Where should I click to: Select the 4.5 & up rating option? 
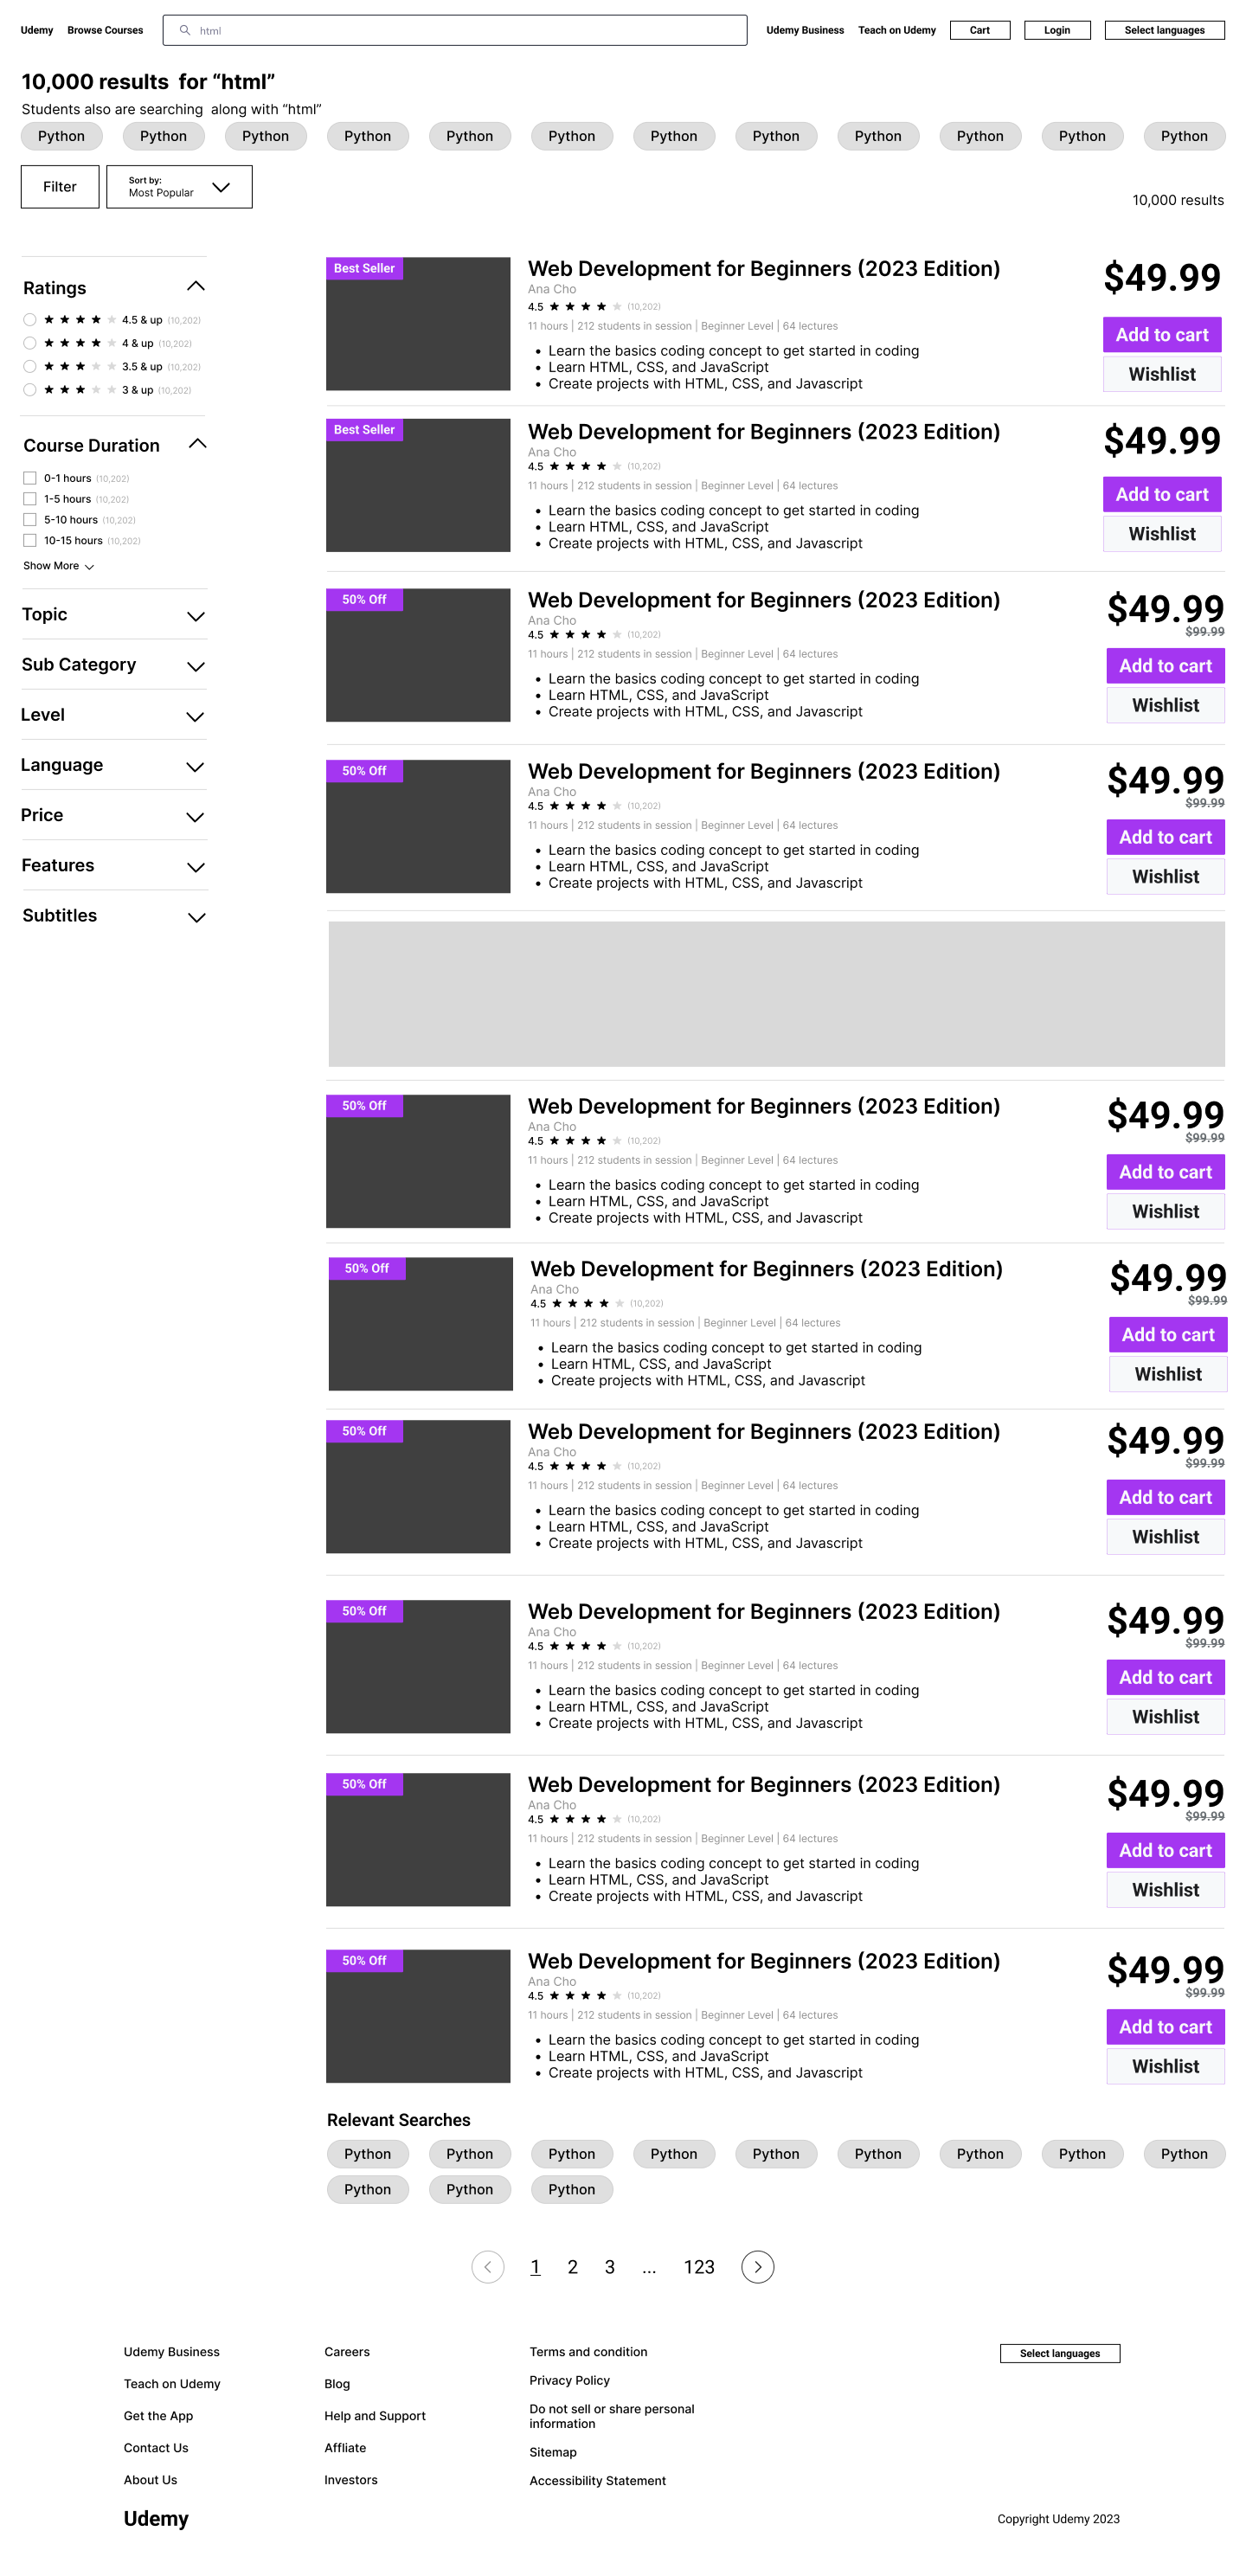30,320
